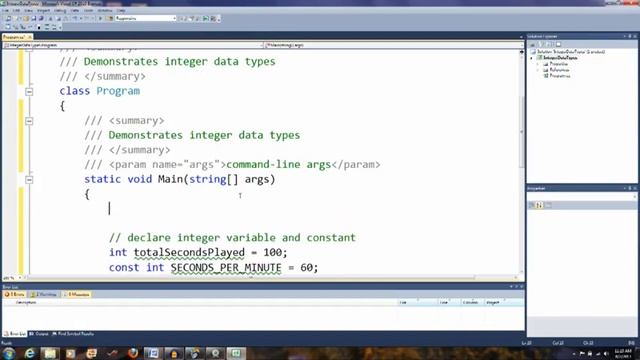Click Properties icon in Solution Explorer toolbar
The height and width of the screenshot is (360, 640).
click(x=532, y=44)
